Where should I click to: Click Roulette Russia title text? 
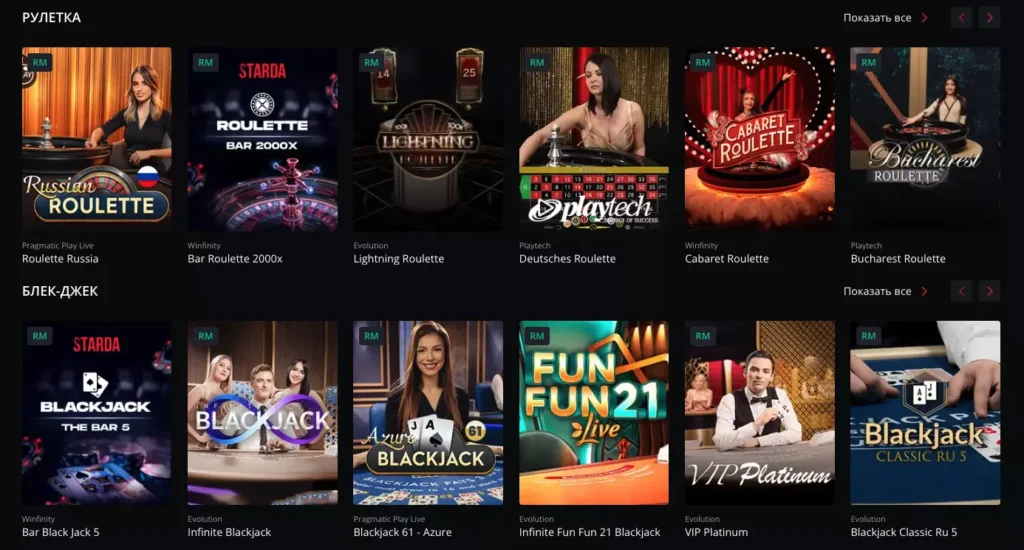point(60,259)
